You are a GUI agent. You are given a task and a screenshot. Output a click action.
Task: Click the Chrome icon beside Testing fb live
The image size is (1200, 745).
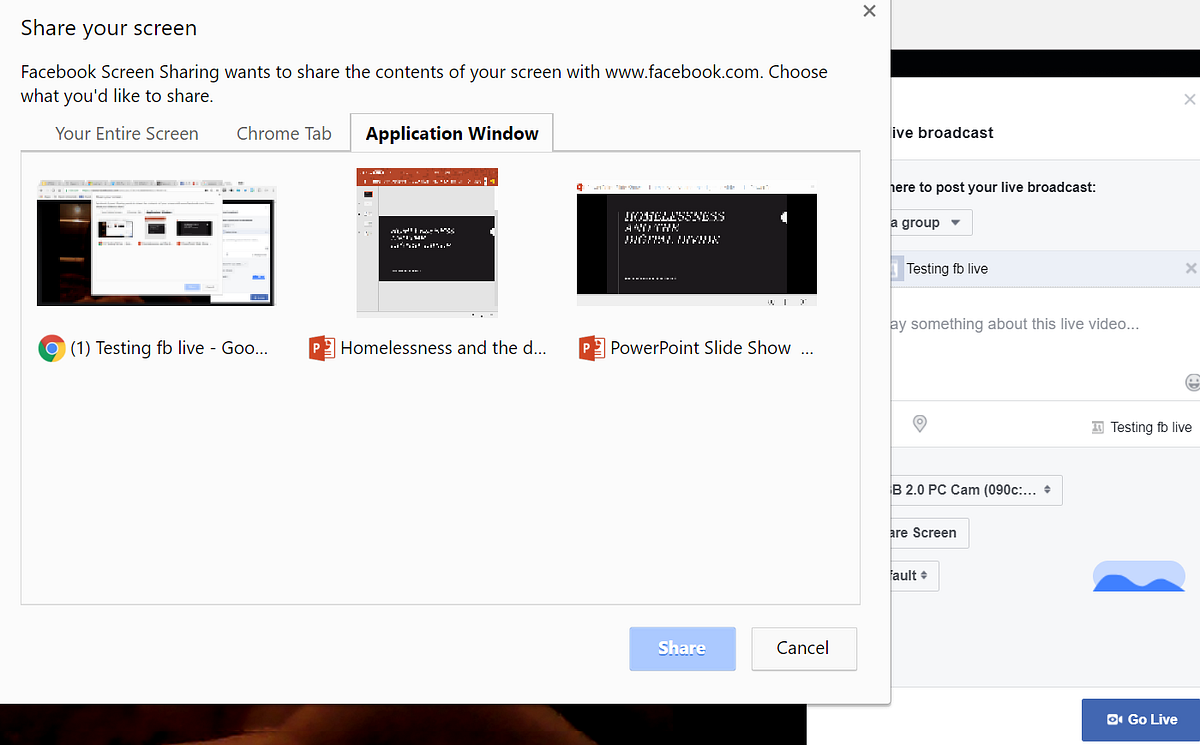pos(52,348)
